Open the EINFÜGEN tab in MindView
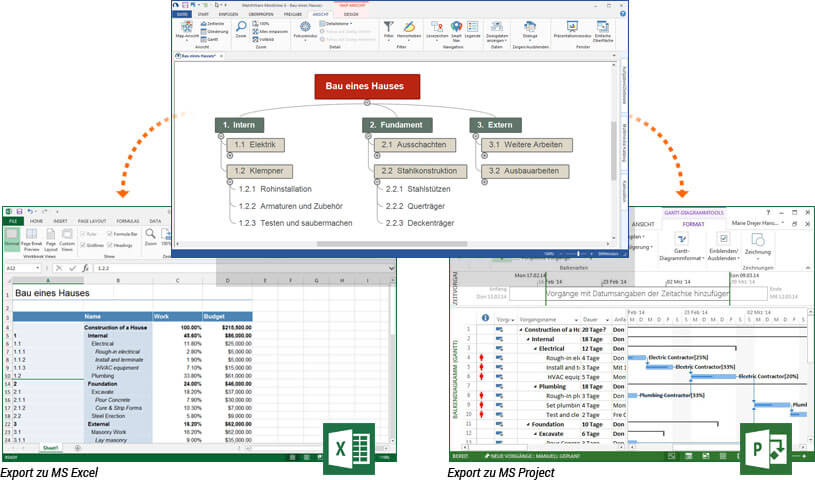The width and height of the screenshot is (815, 480). click(x=228, y=15)
